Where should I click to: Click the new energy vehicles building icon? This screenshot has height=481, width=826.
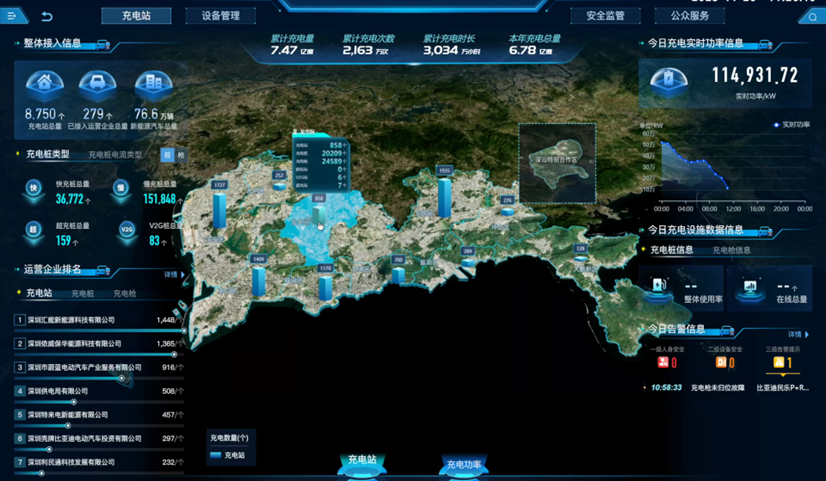(x=153, y=85)
